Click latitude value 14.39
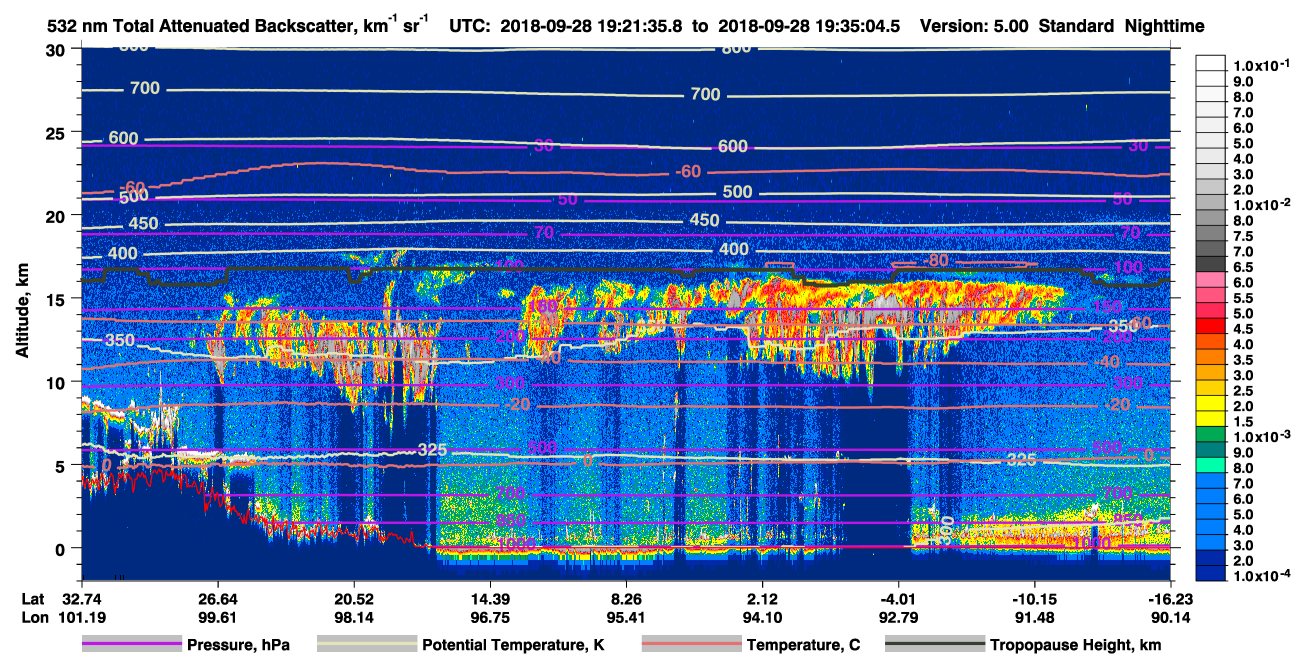The height and width of the screenshot is (667, 1300). click(x=489, y=598)
